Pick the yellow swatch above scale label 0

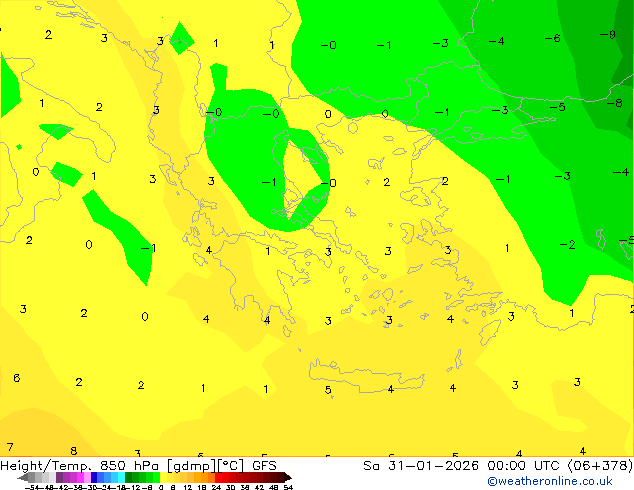point(163,477)
